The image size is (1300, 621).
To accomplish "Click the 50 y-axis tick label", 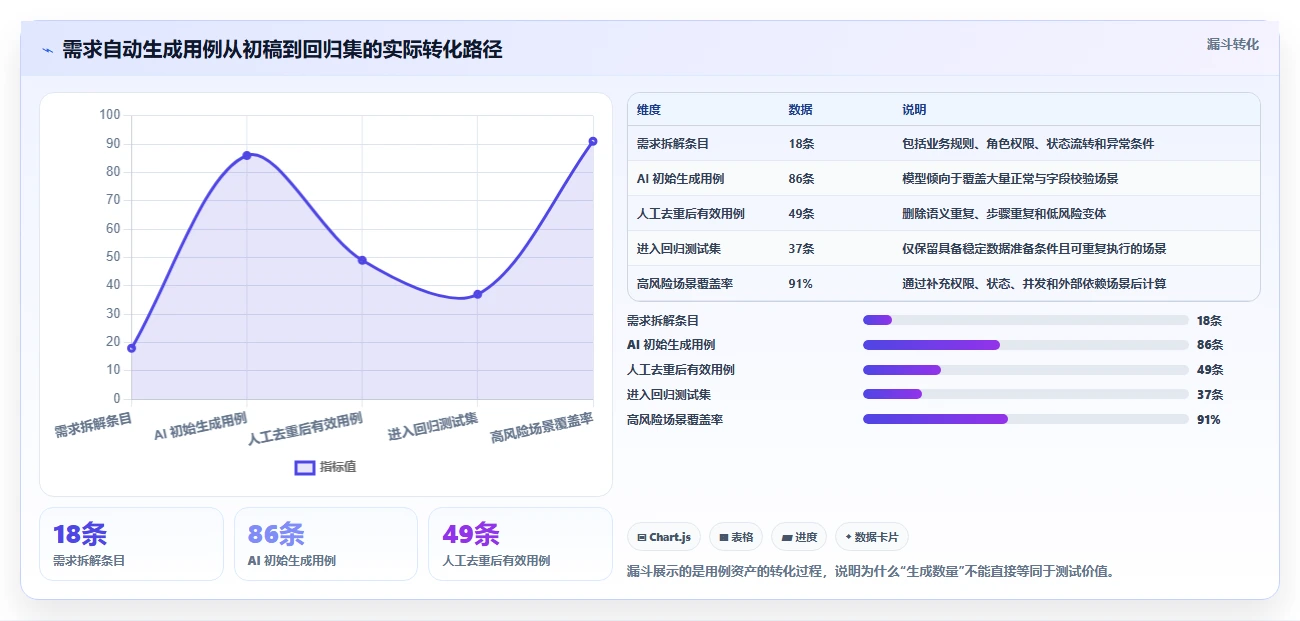I will (113, 257).
